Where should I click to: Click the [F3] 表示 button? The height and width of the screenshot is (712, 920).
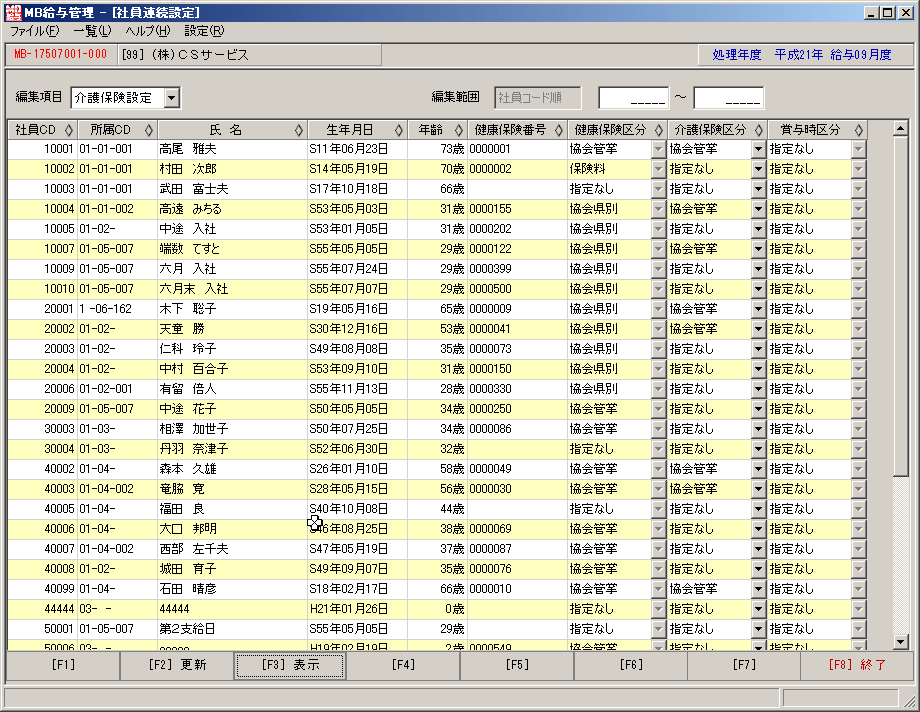coord(290,665)
